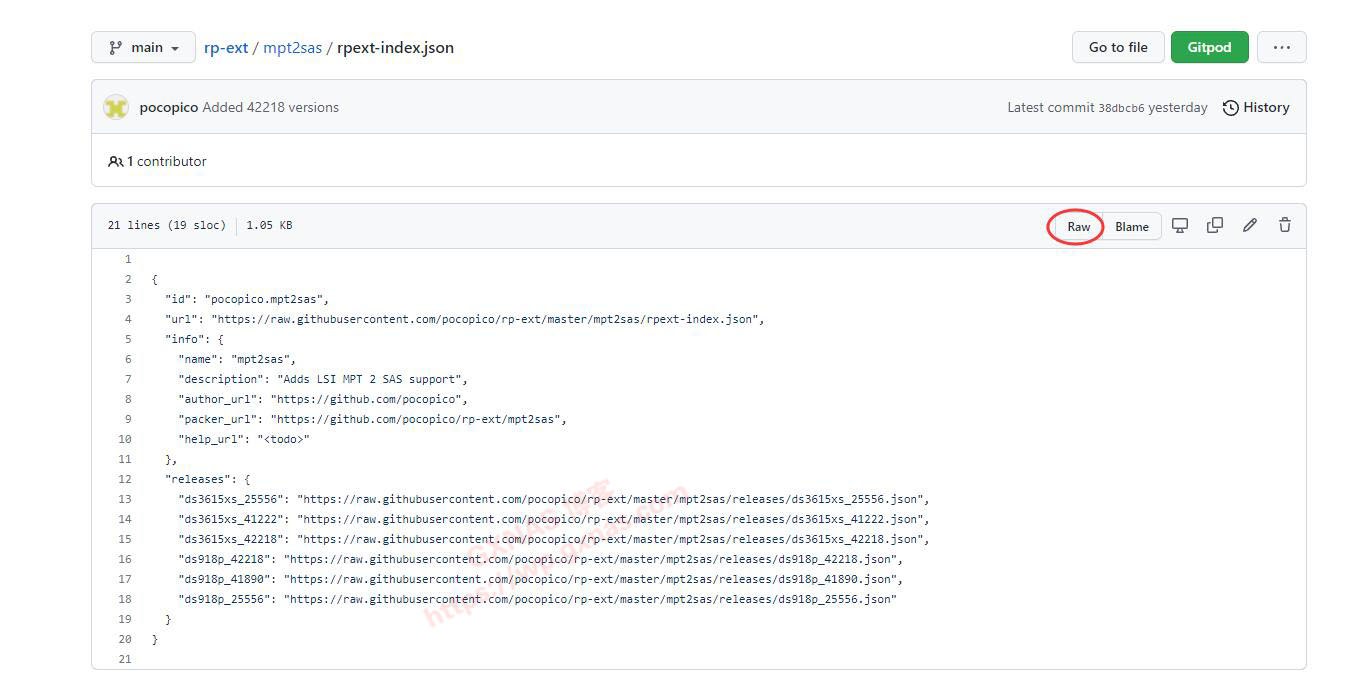Open in Gitpod
This screenshot has width=1352, height=684.
[1209, 47]
